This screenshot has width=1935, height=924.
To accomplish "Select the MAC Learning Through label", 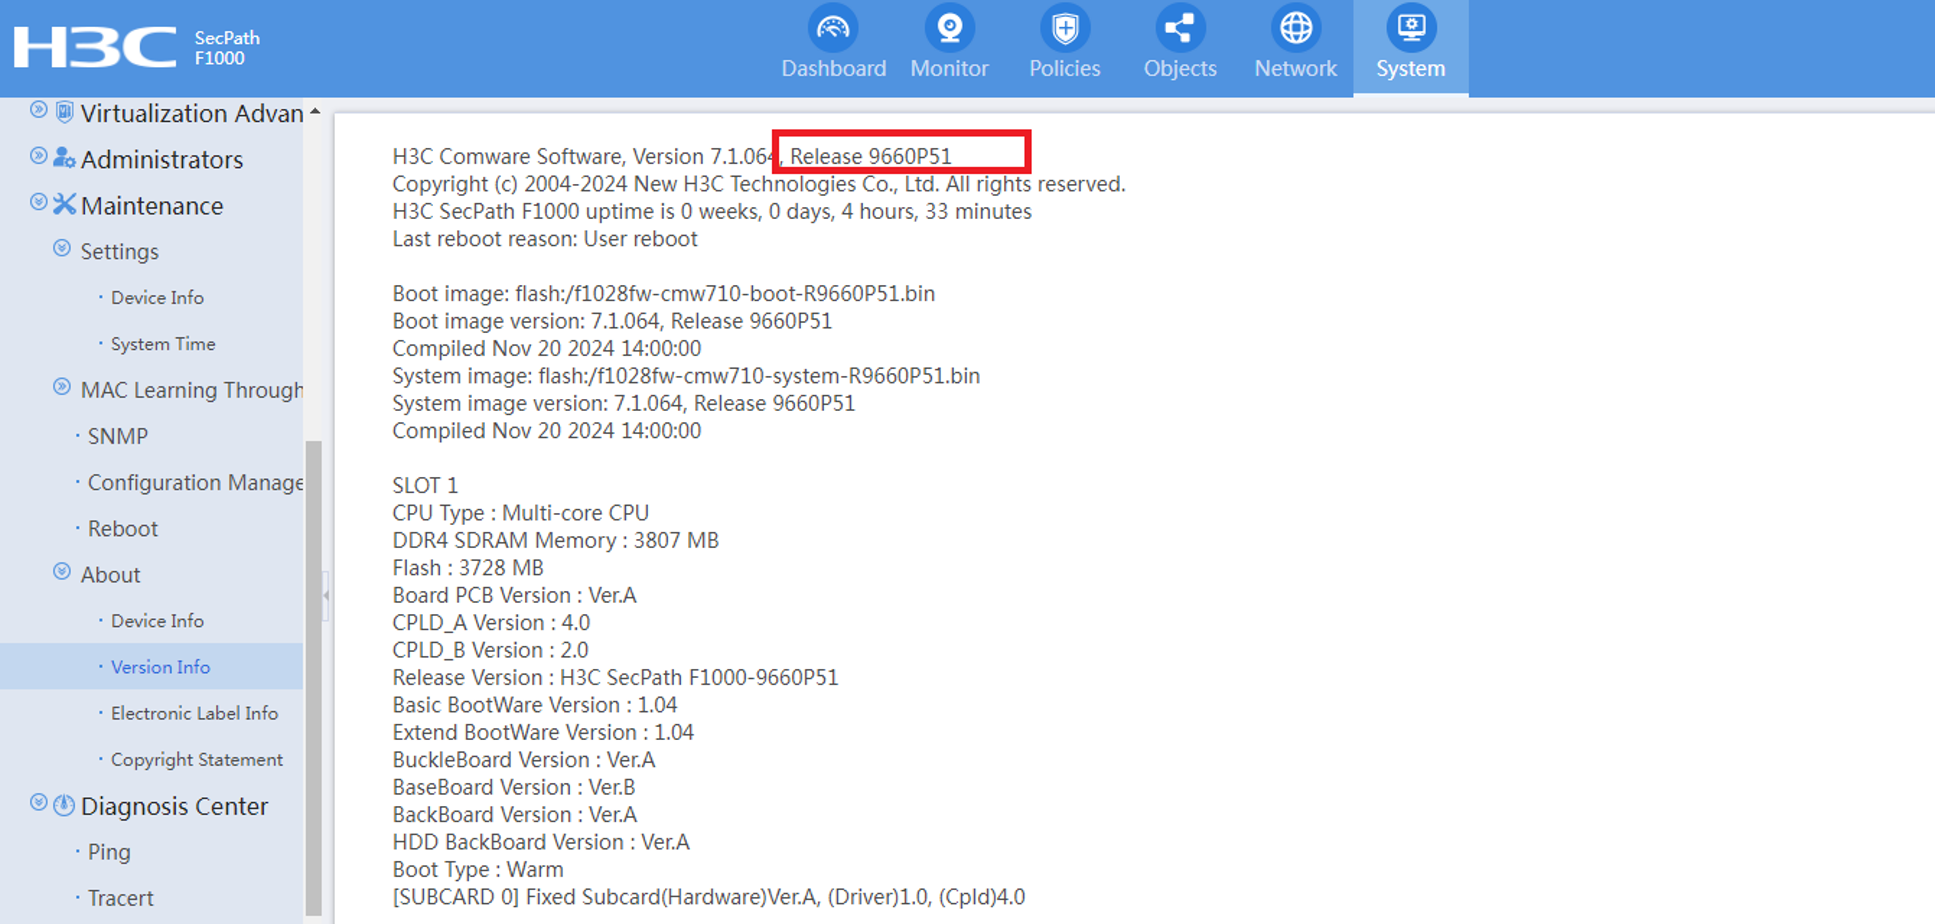I will tap(192, 390).
